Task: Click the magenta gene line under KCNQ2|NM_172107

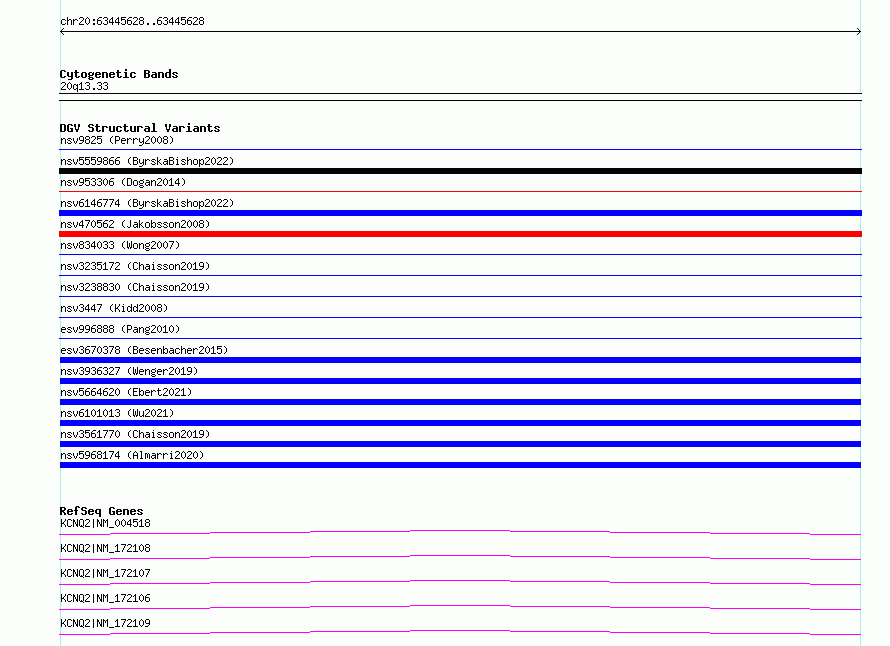Action: tap(460, 582)
